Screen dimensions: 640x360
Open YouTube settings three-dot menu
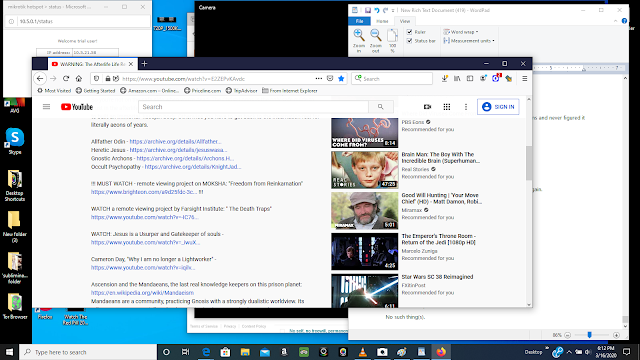[x=466, y=107]
